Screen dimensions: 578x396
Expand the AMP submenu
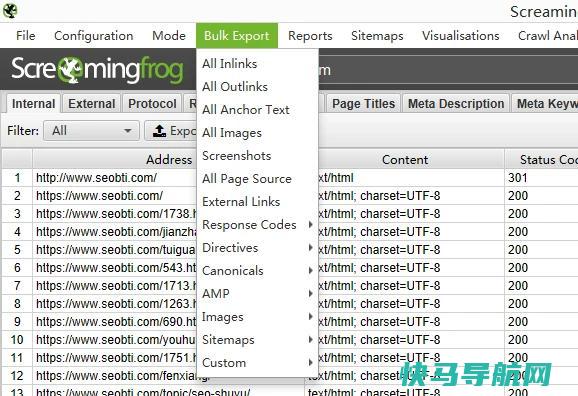pyautogui.click(x=258, y=294)
